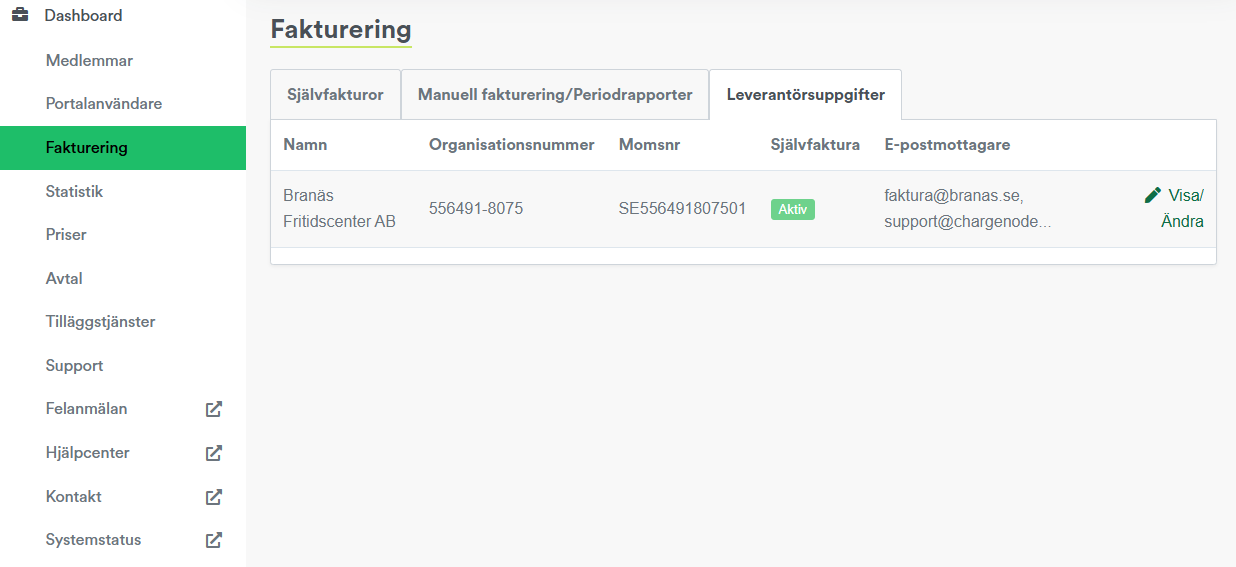This screenshot has width=1236, height=567.
Task: Open Manuell fakturering/Periodrapporter tab
Action: pyautogui.click(x=555, y=95)
